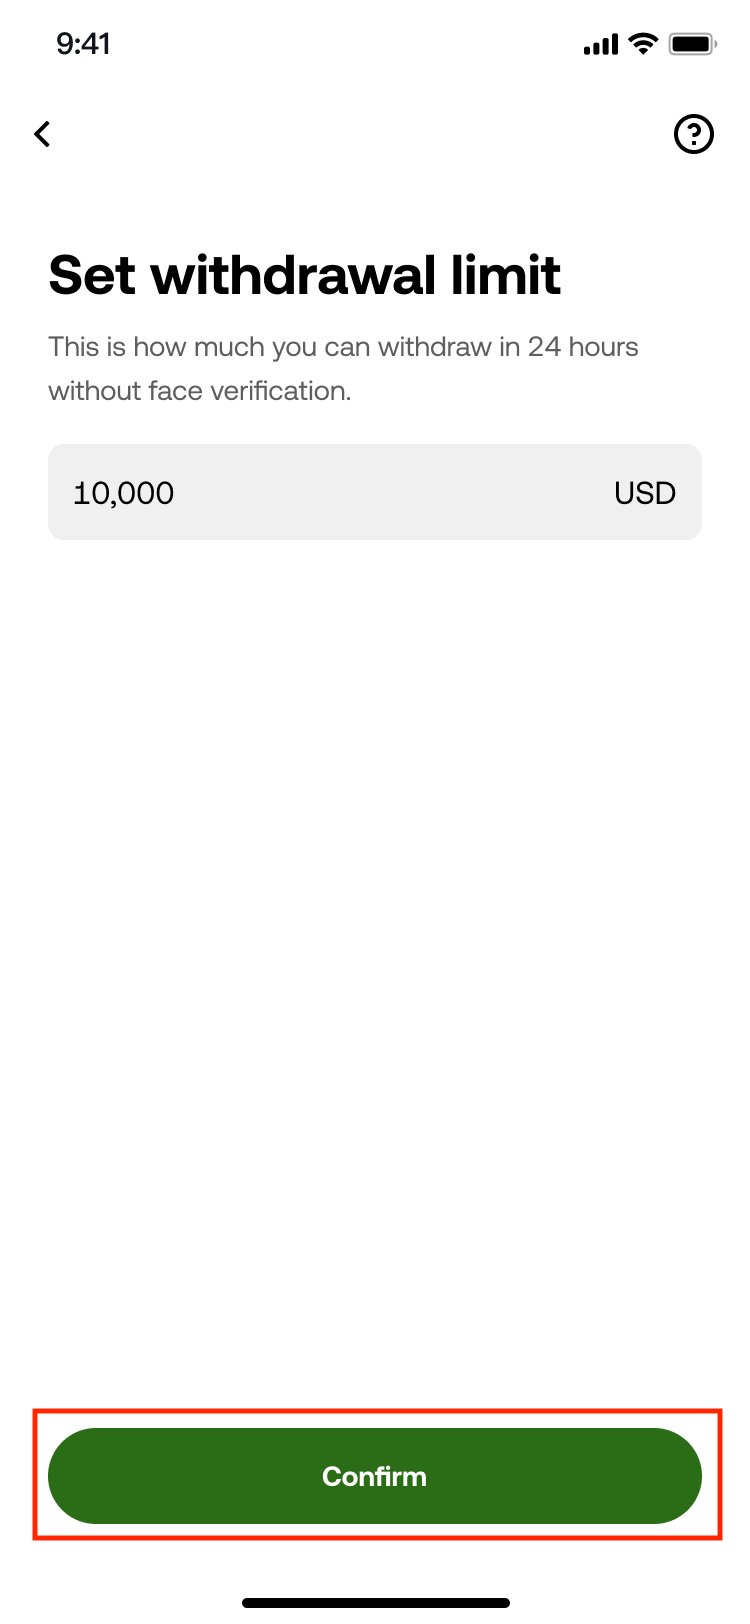Tap the Set withdrawal limit heading
Viewport: 750px width, 1624px height.
tap(304, 275)
